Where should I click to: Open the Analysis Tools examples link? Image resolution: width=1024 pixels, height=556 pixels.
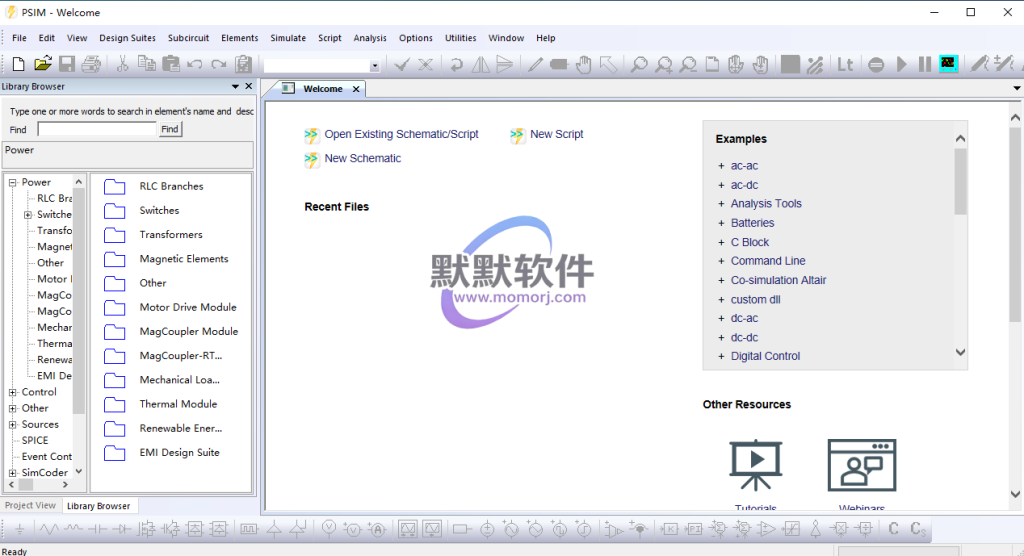click(x=766, y=204)
